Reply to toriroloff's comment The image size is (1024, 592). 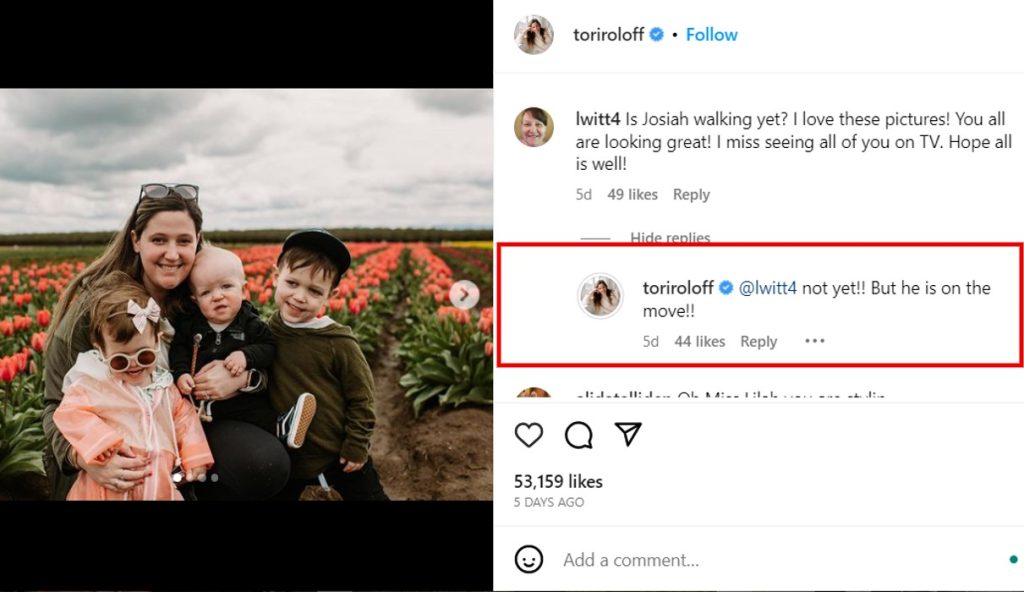[758, 342]
